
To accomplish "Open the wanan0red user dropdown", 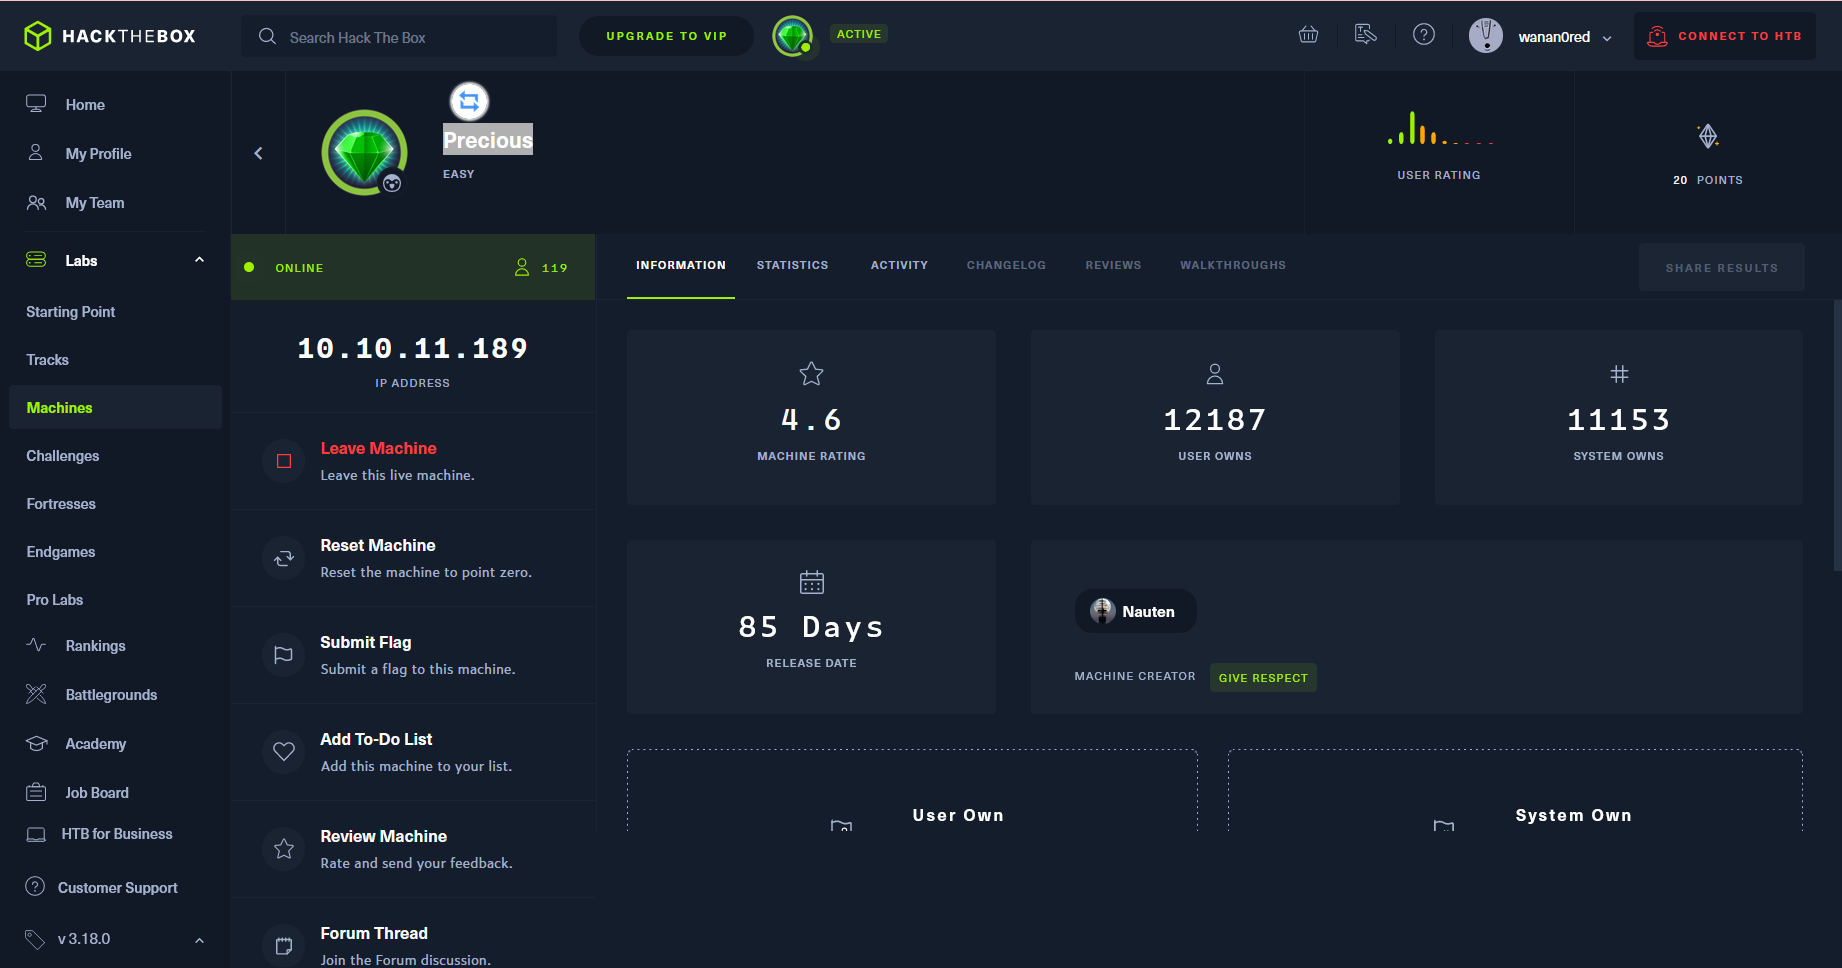I will click(1606, 38).
